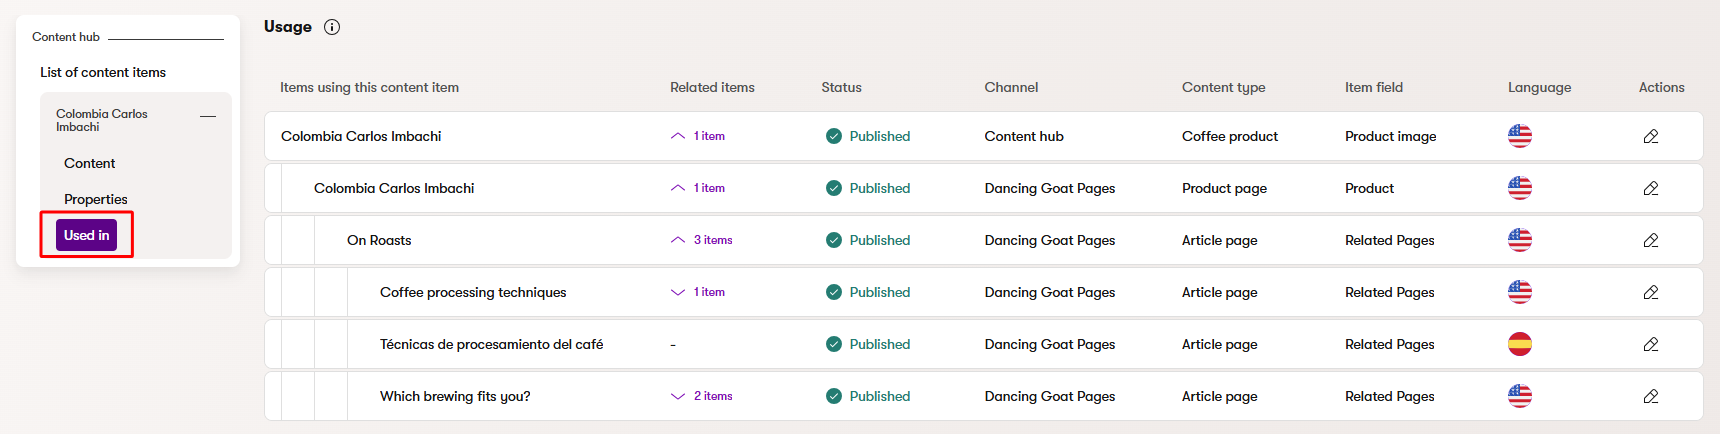Click the Usage info icon
Image resolution: width=1720 pixels, height=434 pixels.
click(332, 27)
